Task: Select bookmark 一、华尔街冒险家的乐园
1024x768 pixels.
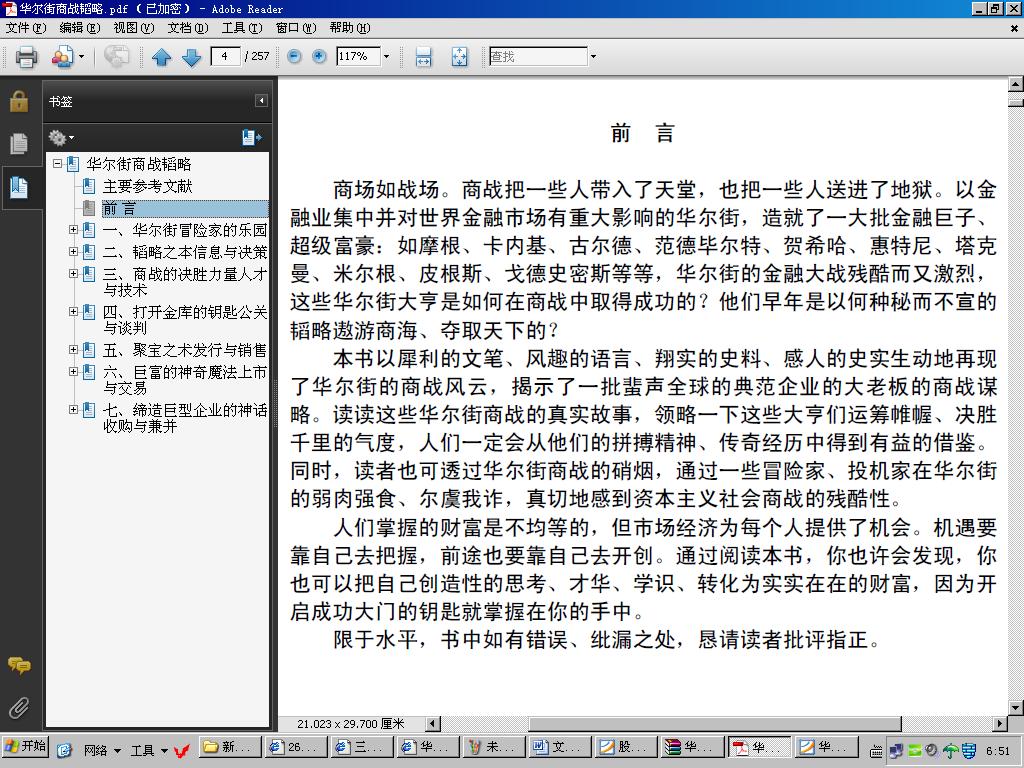Action: tap(185, 231)
